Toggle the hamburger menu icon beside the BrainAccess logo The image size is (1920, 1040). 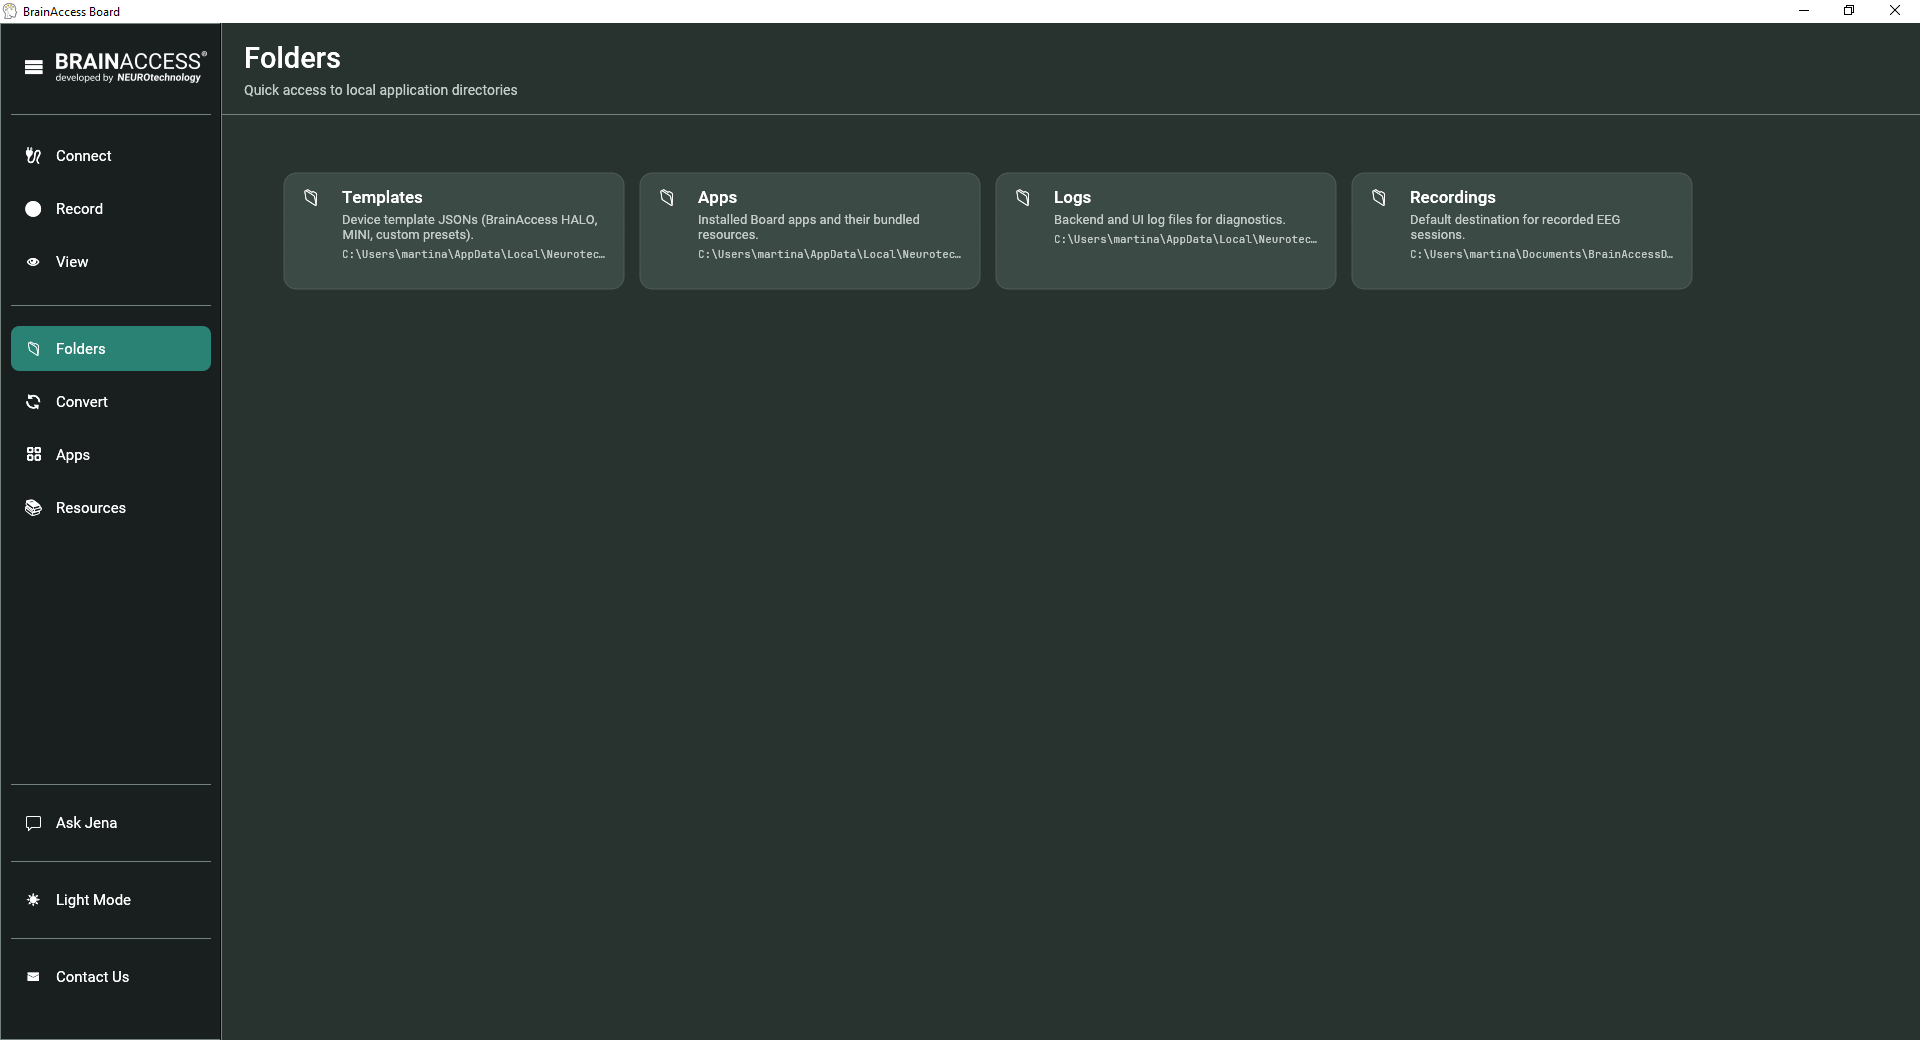[34, 68]
